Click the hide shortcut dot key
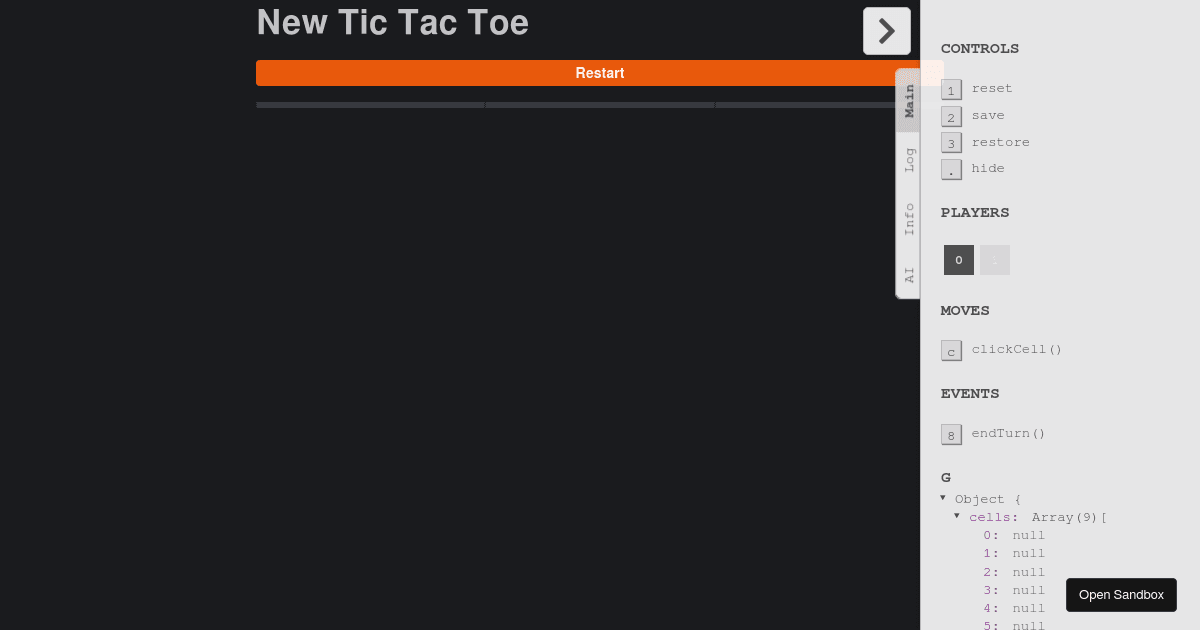Image resolution: width=1200 pixels, height=630 pixels. (x=951, y=169)
